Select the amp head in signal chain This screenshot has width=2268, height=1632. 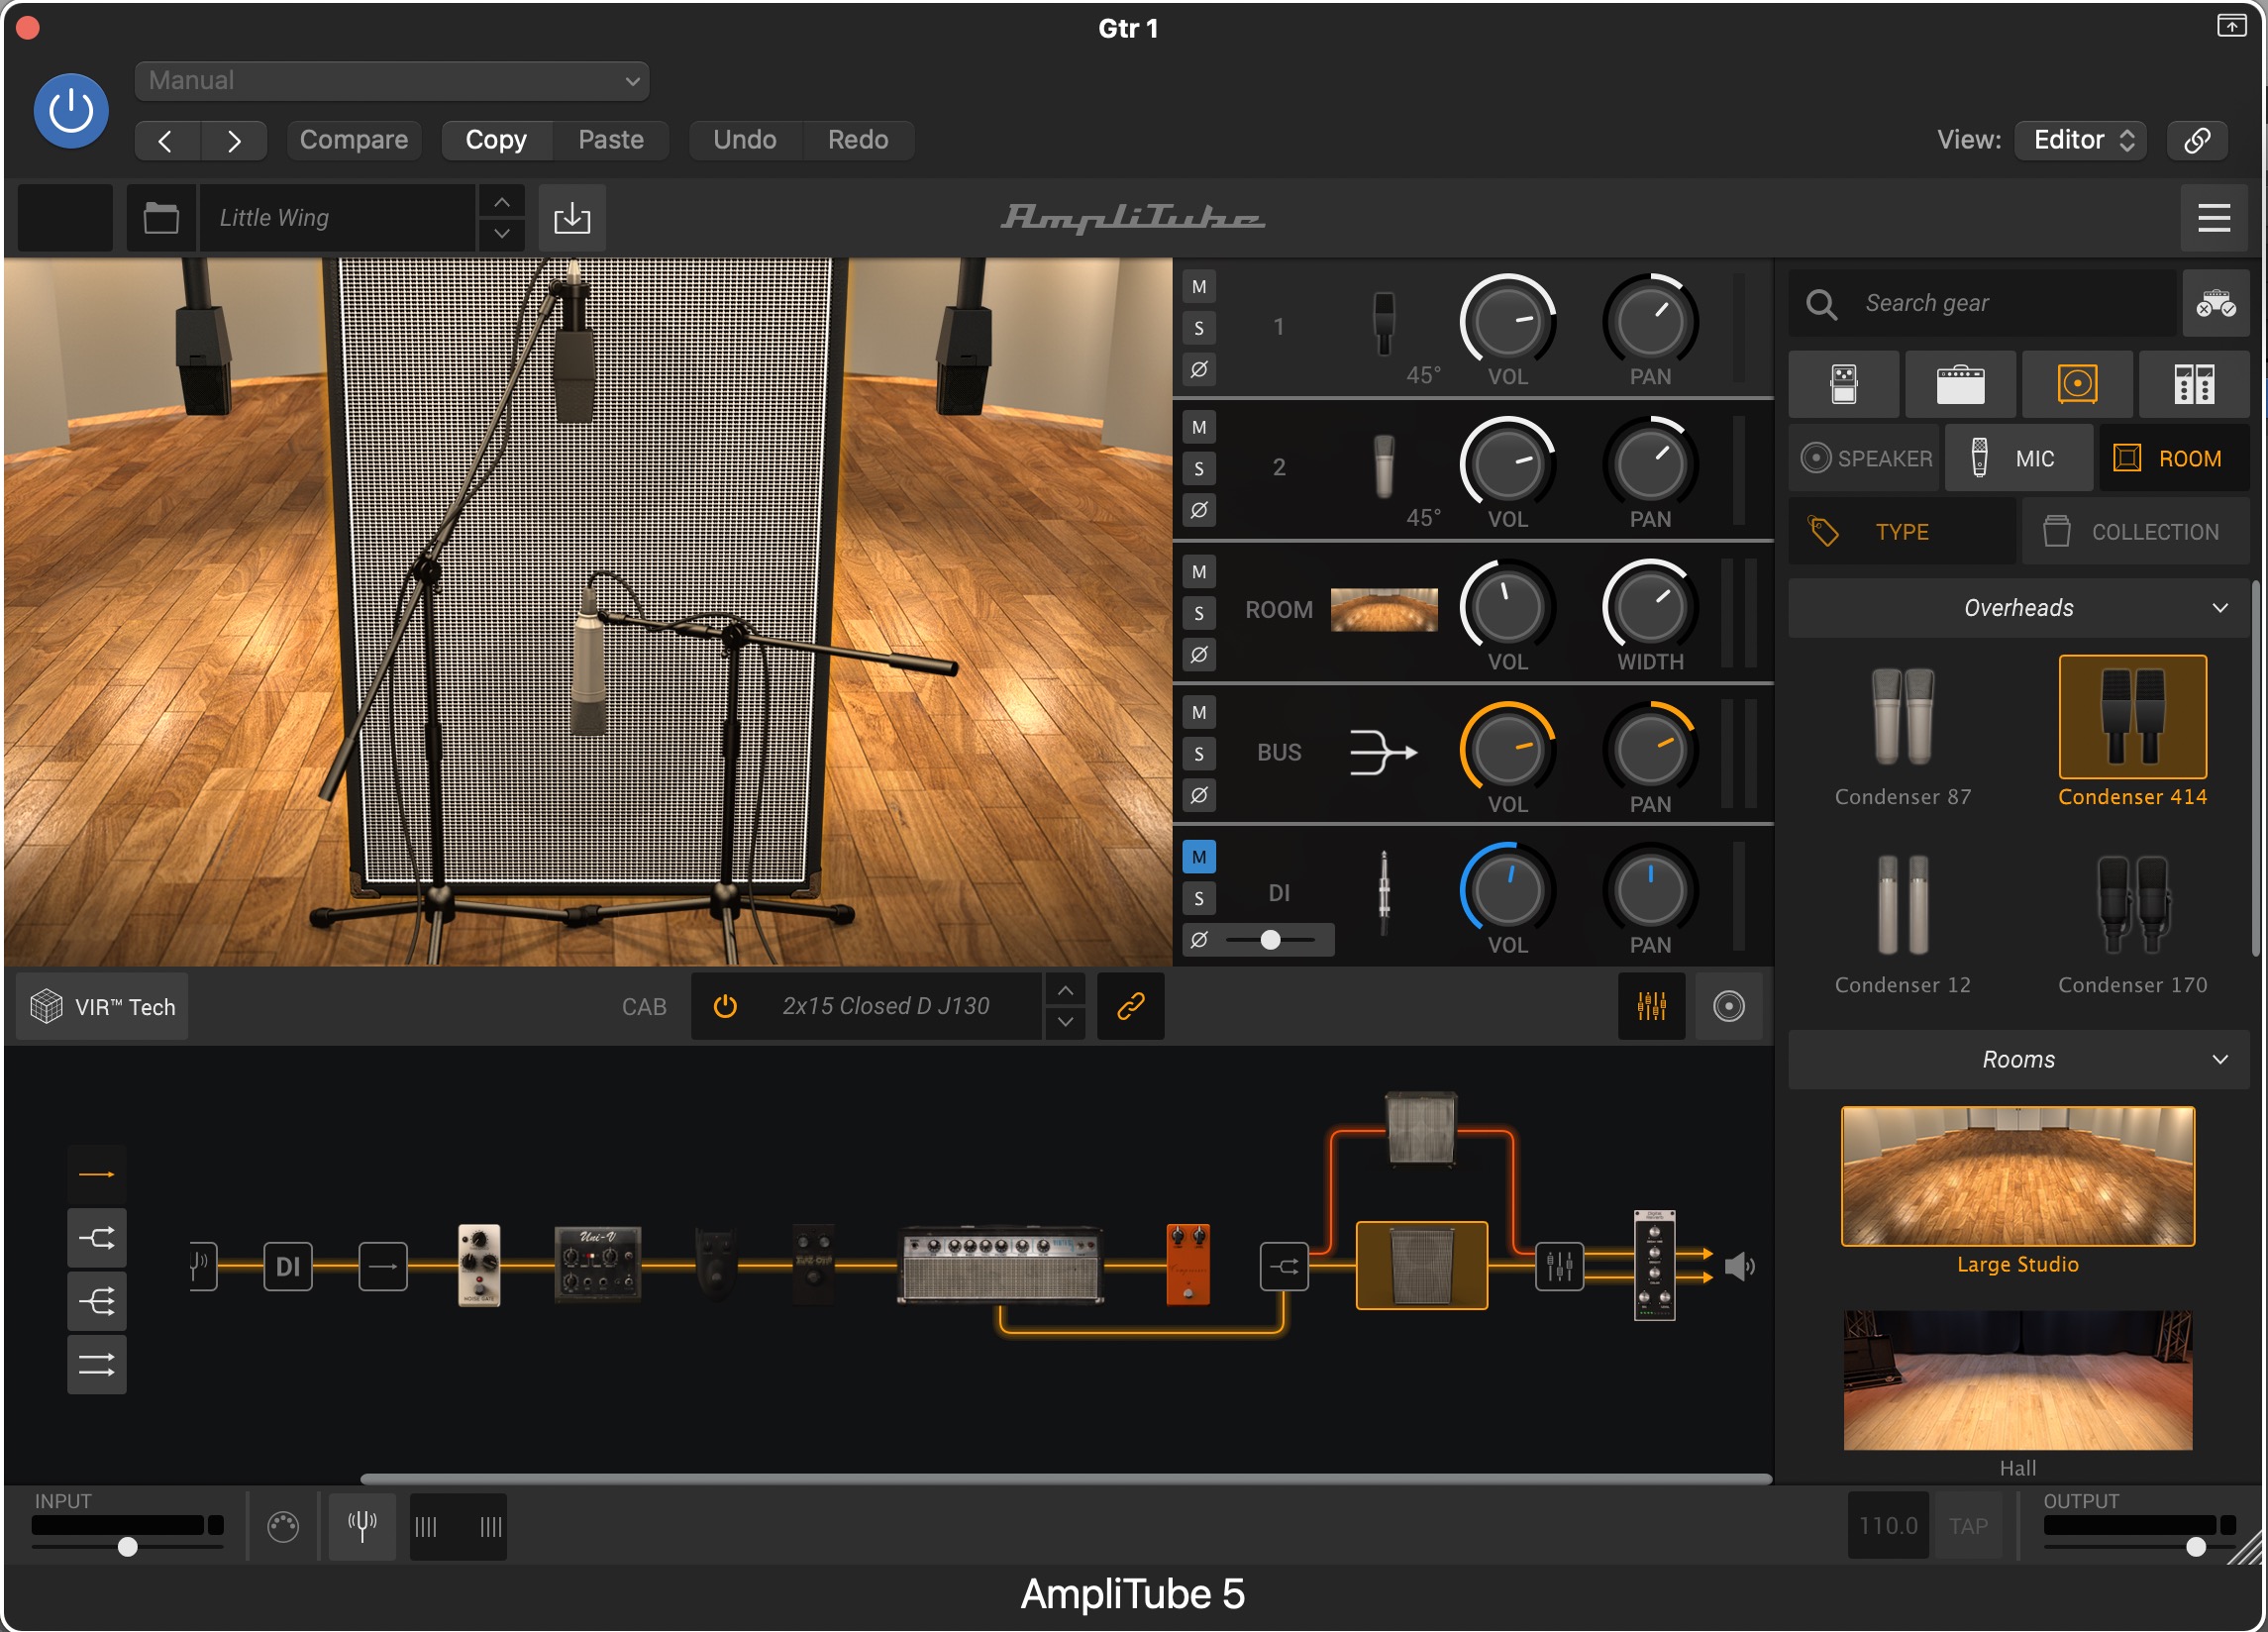click(x=1001, y=1265)
